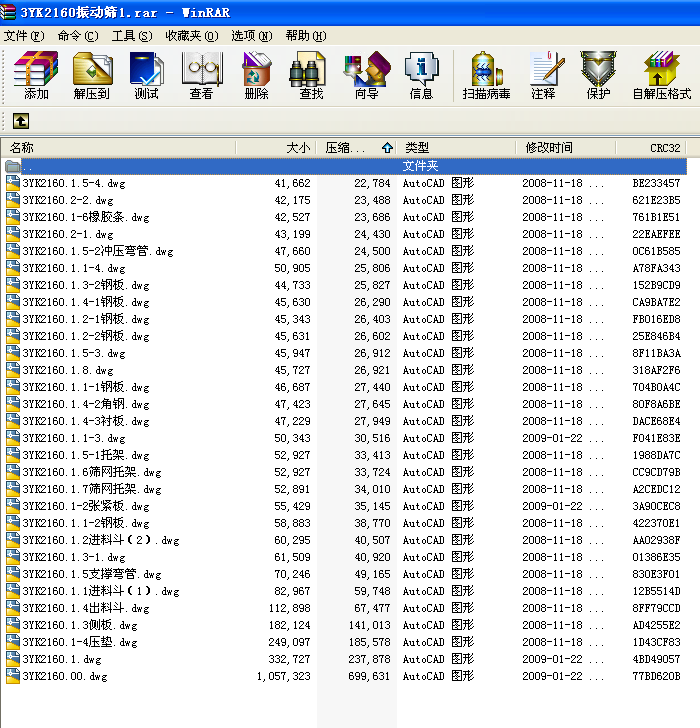Image resolution: width=700 pixels, height=728 pixels.
Task: Click the file icon of 3YK2160.1.3-1.dwg
Action: coord(13,557)
